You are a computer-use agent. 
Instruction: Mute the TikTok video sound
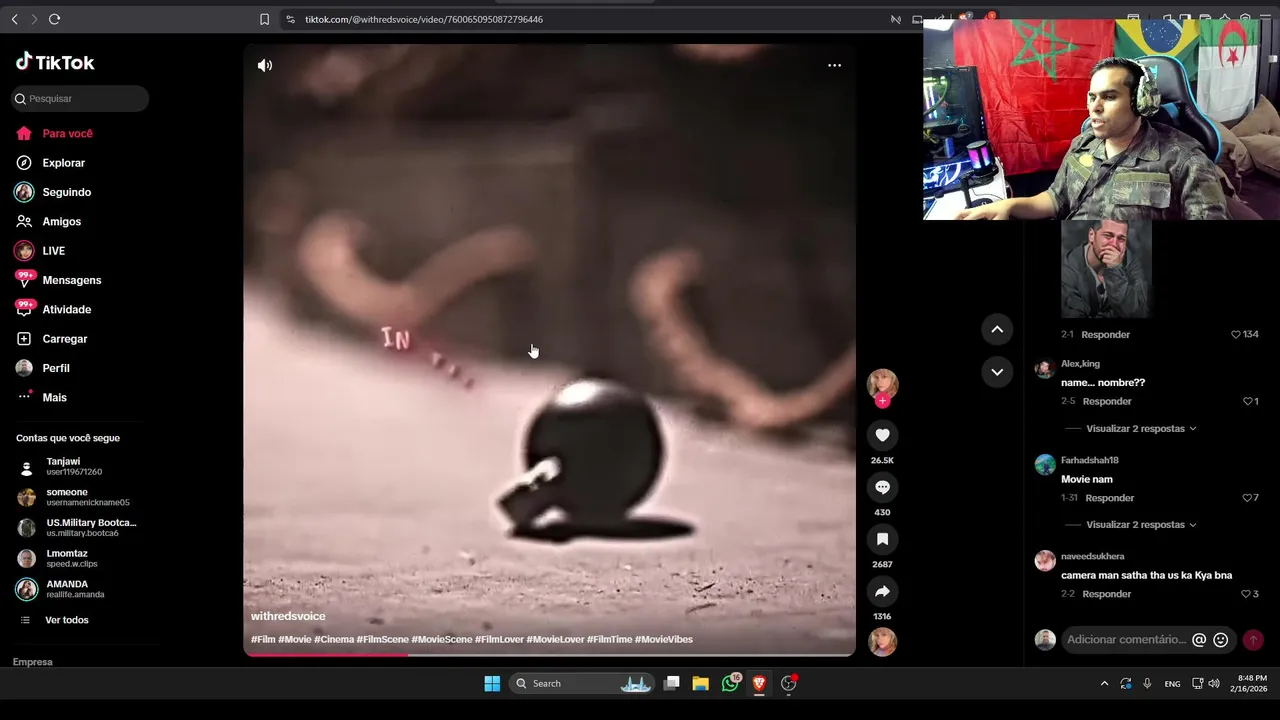point(265,65)
